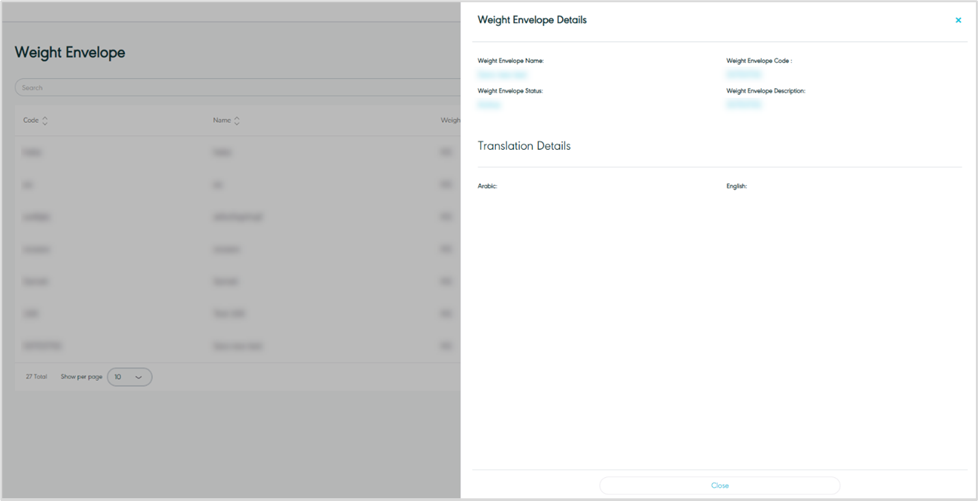The width and height of the screenshot is (978, 501).
Task: Click the blurred Weight Envelope Name value
Action: coord(502,74)
